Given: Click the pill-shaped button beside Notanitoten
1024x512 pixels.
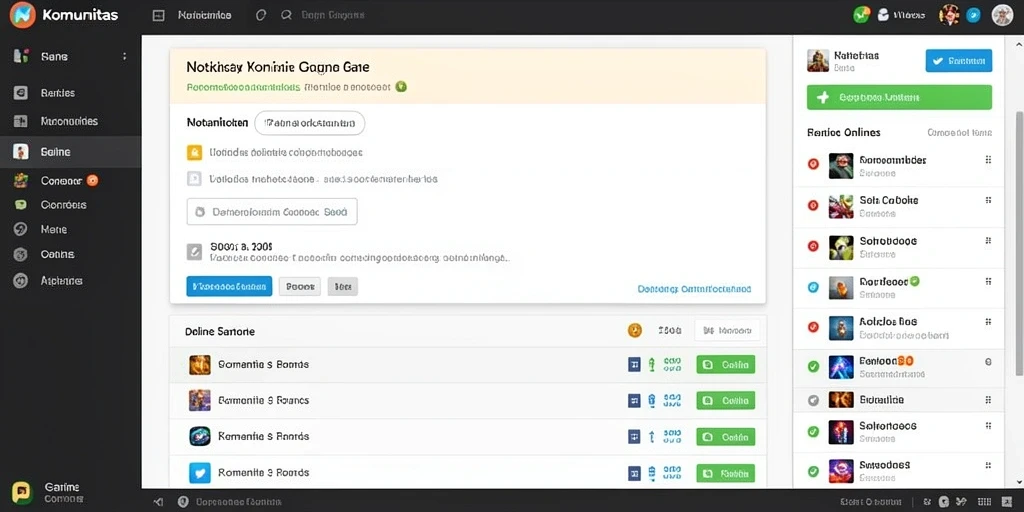Looking at the screenshot, I should [310, 123].
